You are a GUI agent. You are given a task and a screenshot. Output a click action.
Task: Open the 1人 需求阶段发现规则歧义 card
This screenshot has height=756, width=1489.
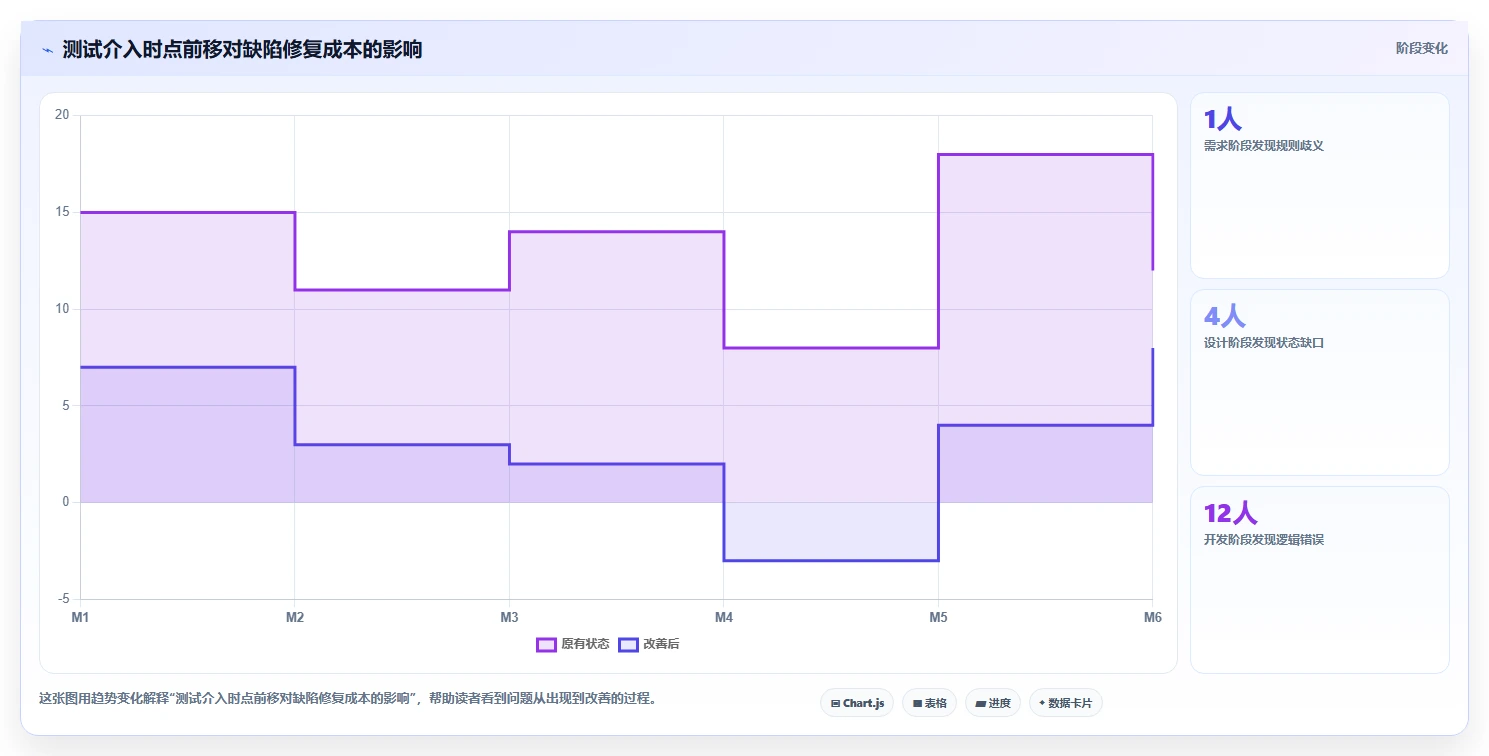pyautogui.click(x=1319, y=185)
